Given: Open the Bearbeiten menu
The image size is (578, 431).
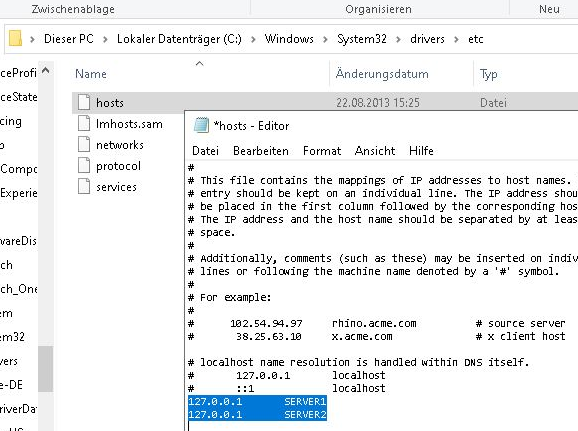Looking at the screenshot, I should click(261, 151).
